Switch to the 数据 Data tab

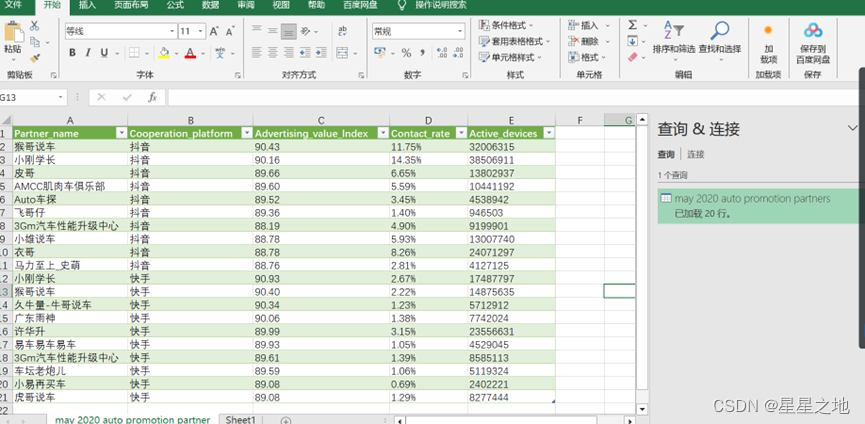point(210,5)
